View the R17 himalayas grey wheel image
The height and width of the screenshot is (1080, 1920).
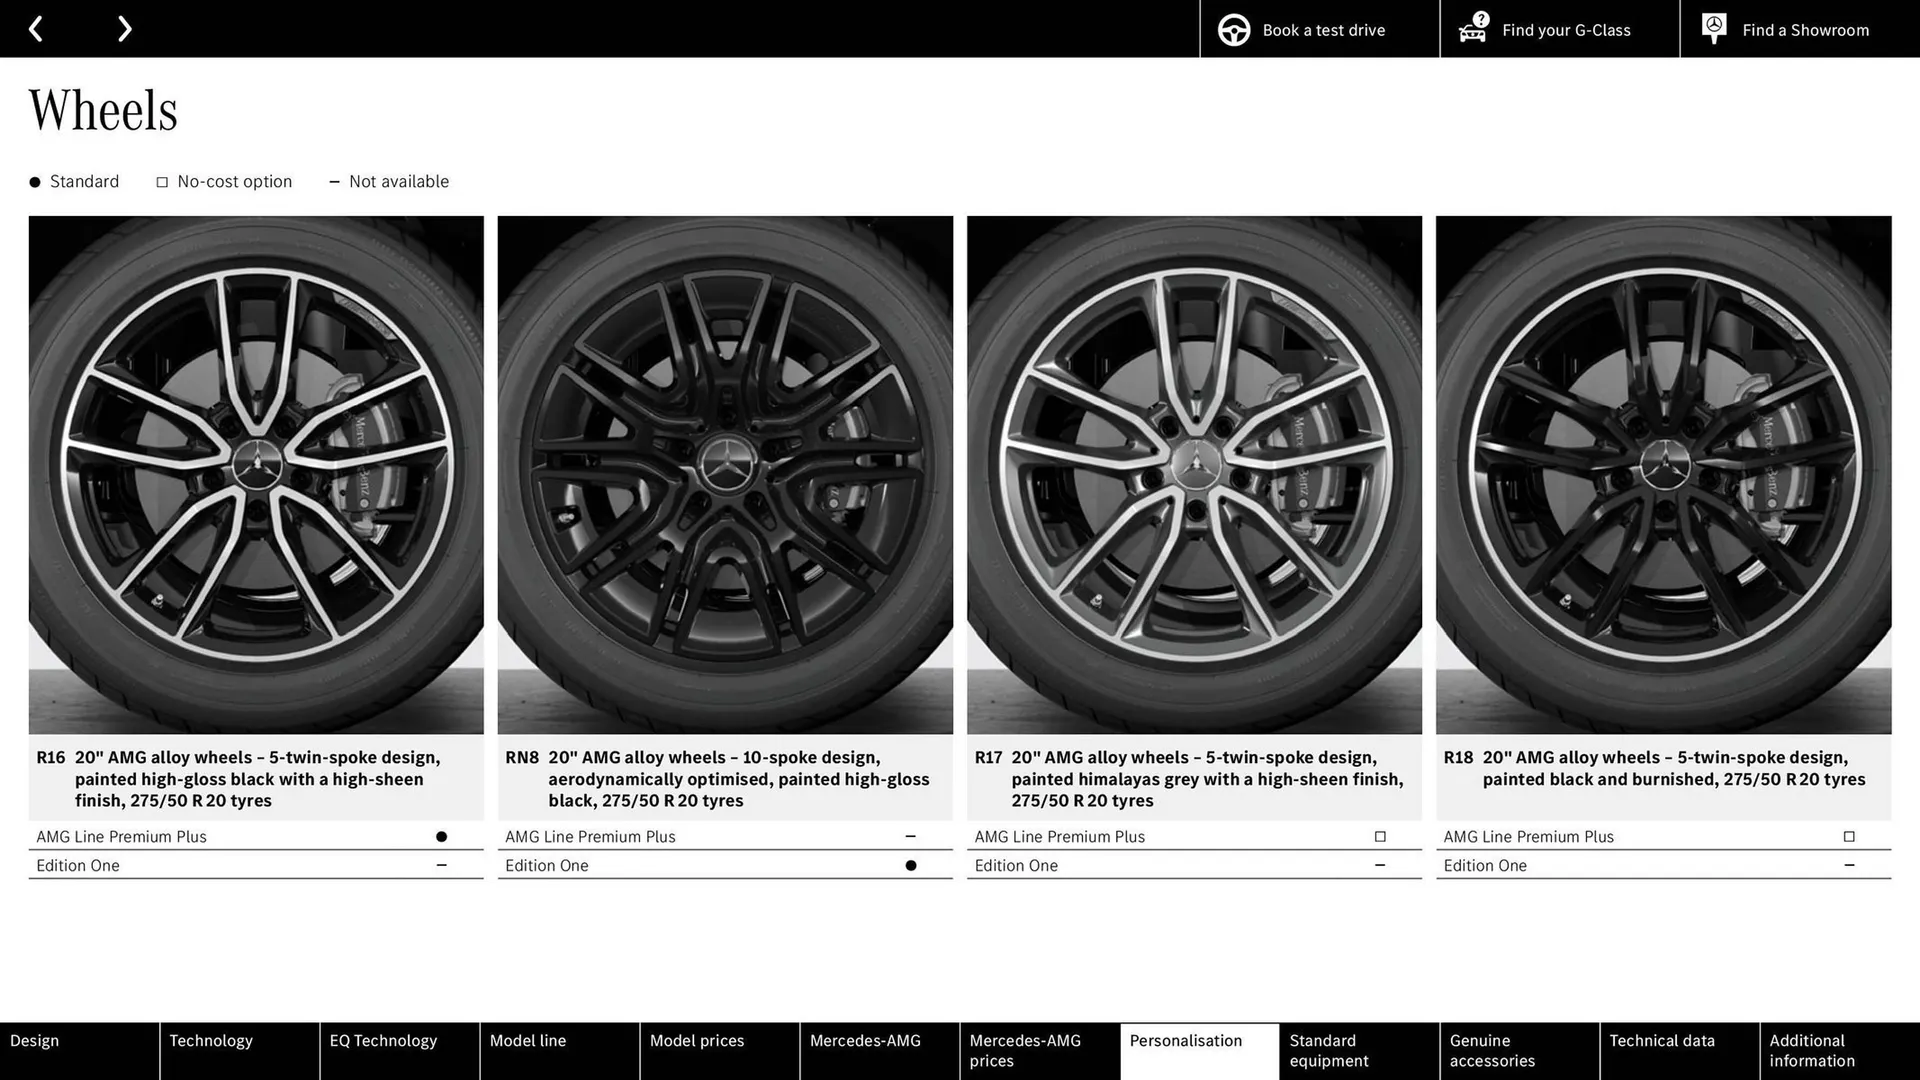[x=1194, y=475]
